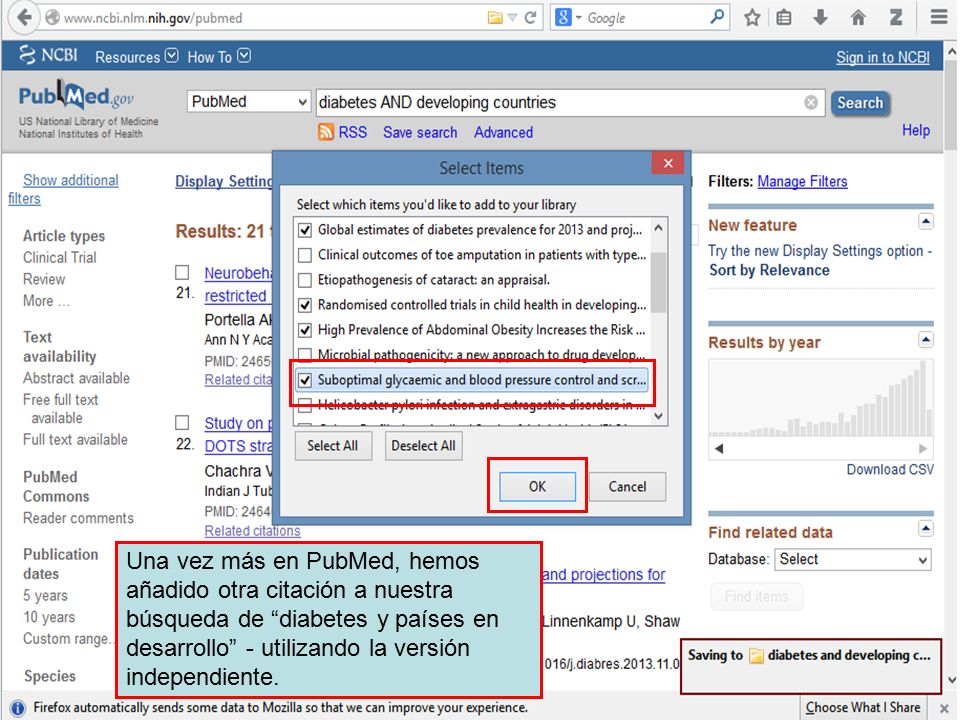The height and width of the screenshot is (720, 960).
Task: Check Clinical outcomes of toe amputation item
Action: (x=304, y=255)
